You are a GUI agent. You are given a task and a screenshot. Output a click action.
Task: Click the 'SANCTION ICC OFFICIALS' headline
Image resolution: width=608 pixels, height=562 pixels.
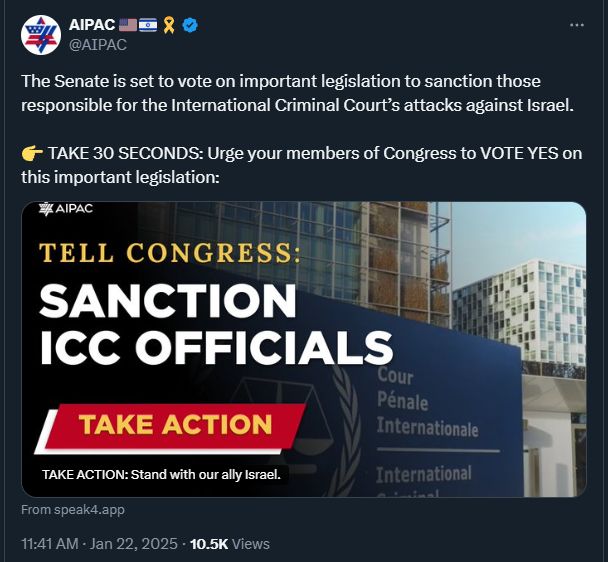(x=215, y=322)
